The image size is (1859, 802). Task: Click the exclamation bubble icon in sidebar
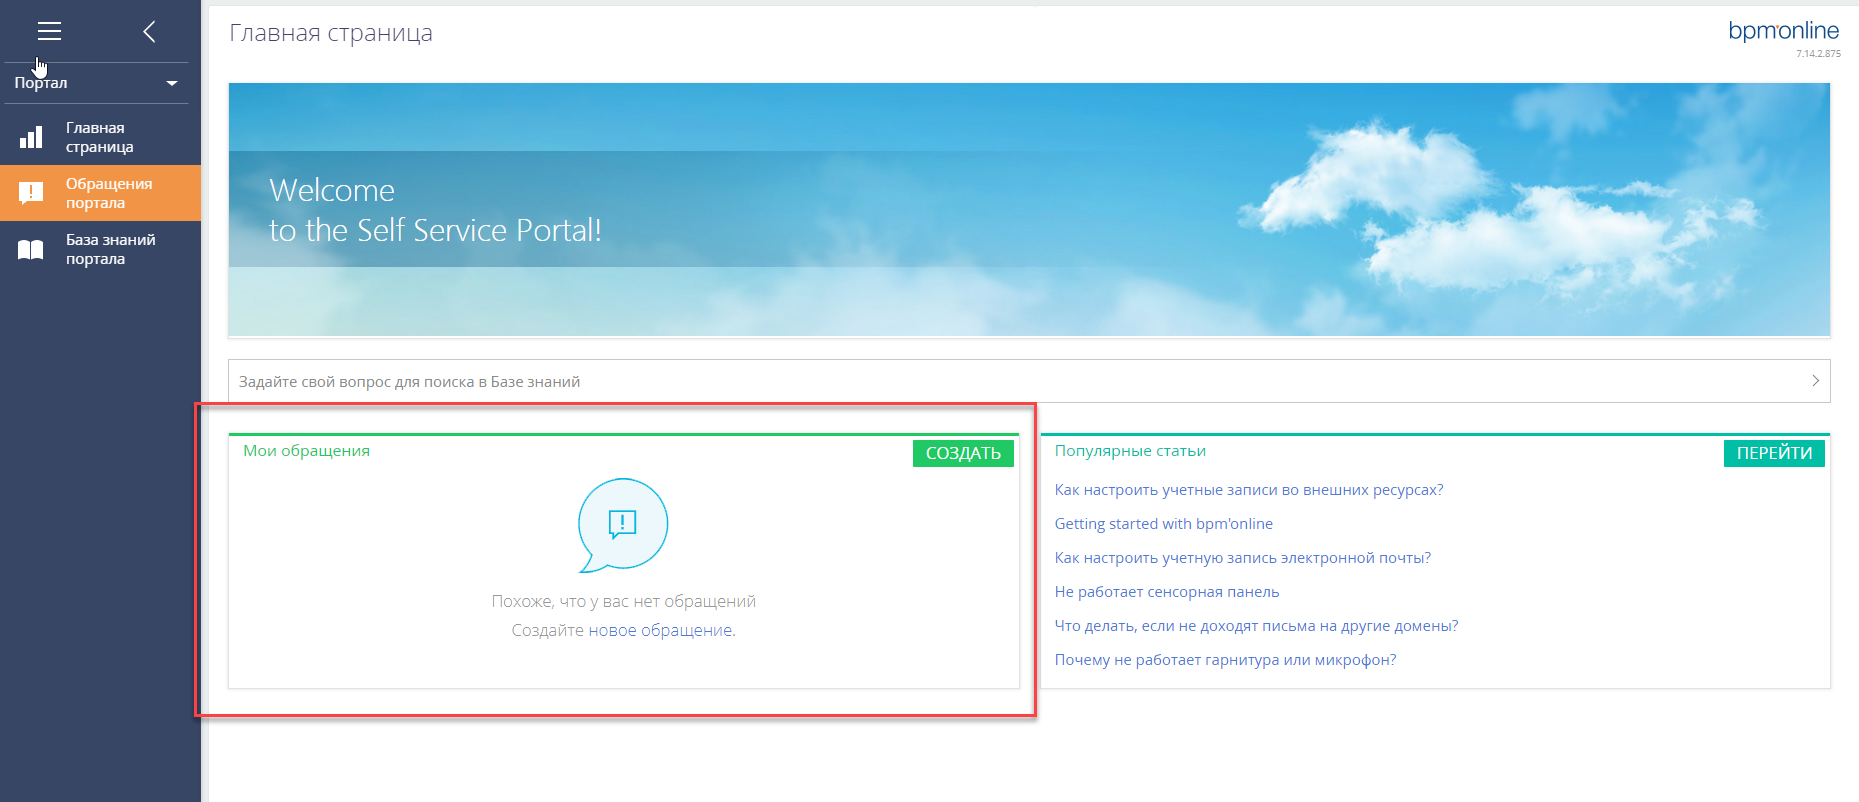(x=31, y=193)
